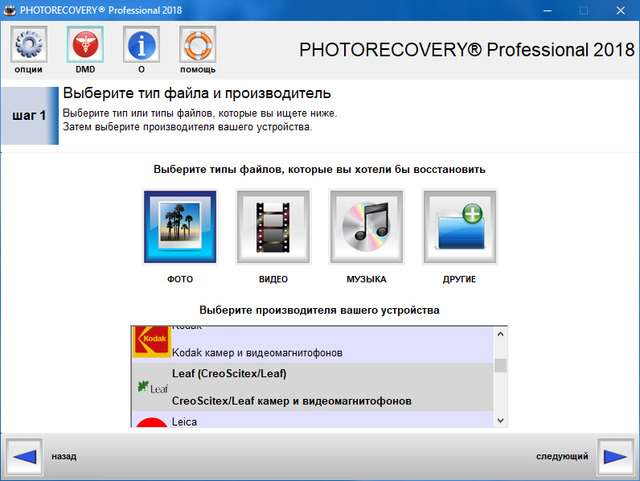This screenshot has width=640, height=481.
Task: Launch the DMD medical icon
Action: point(85,44)
